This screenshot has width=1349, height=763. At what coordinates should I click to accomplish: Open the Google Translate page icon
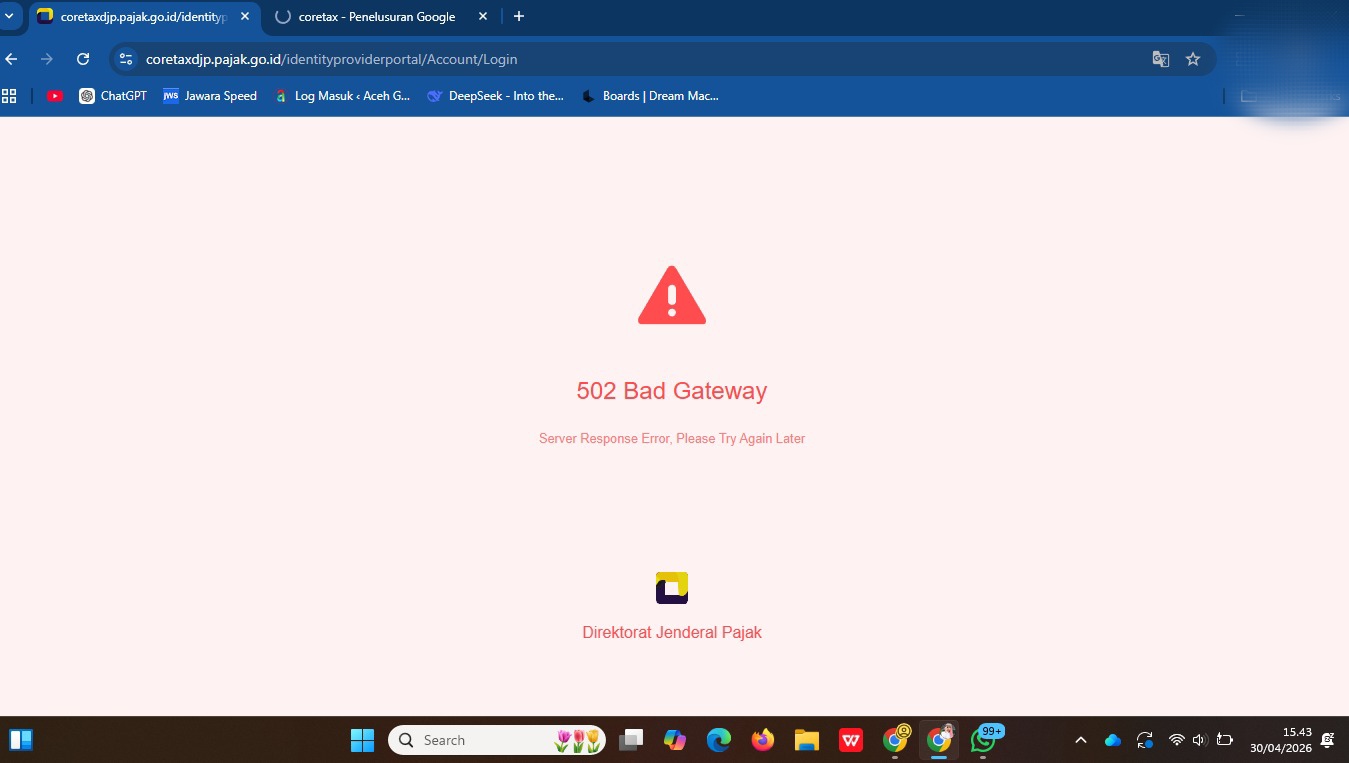point(1160,59)
